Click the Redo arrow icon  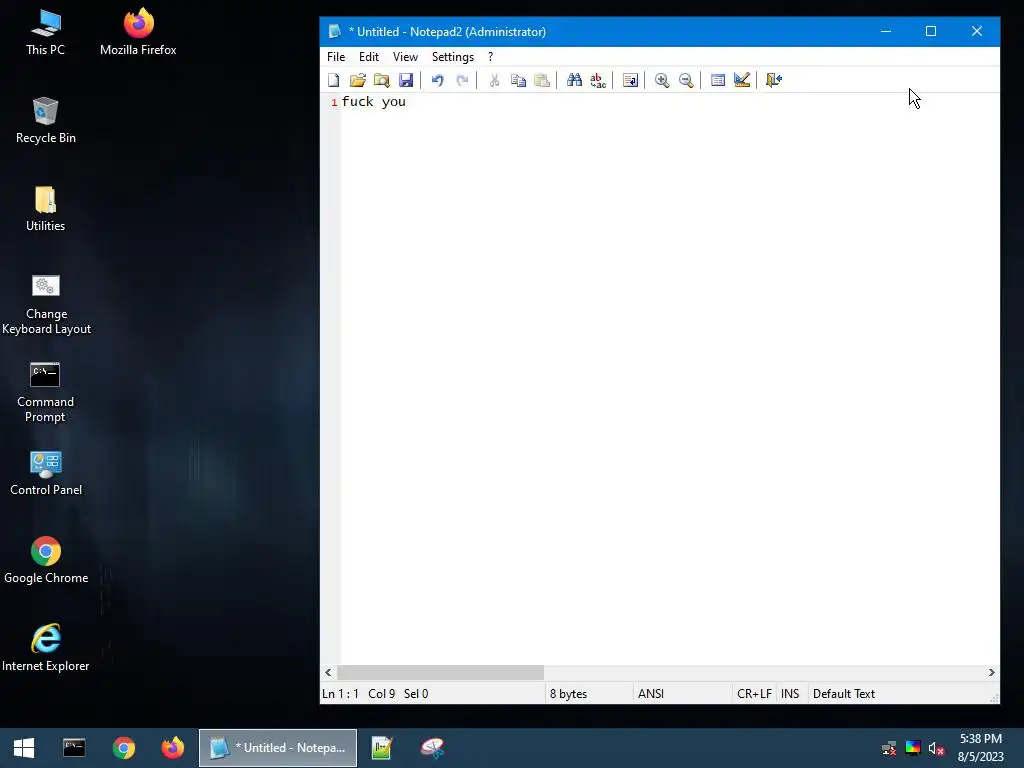462,80
